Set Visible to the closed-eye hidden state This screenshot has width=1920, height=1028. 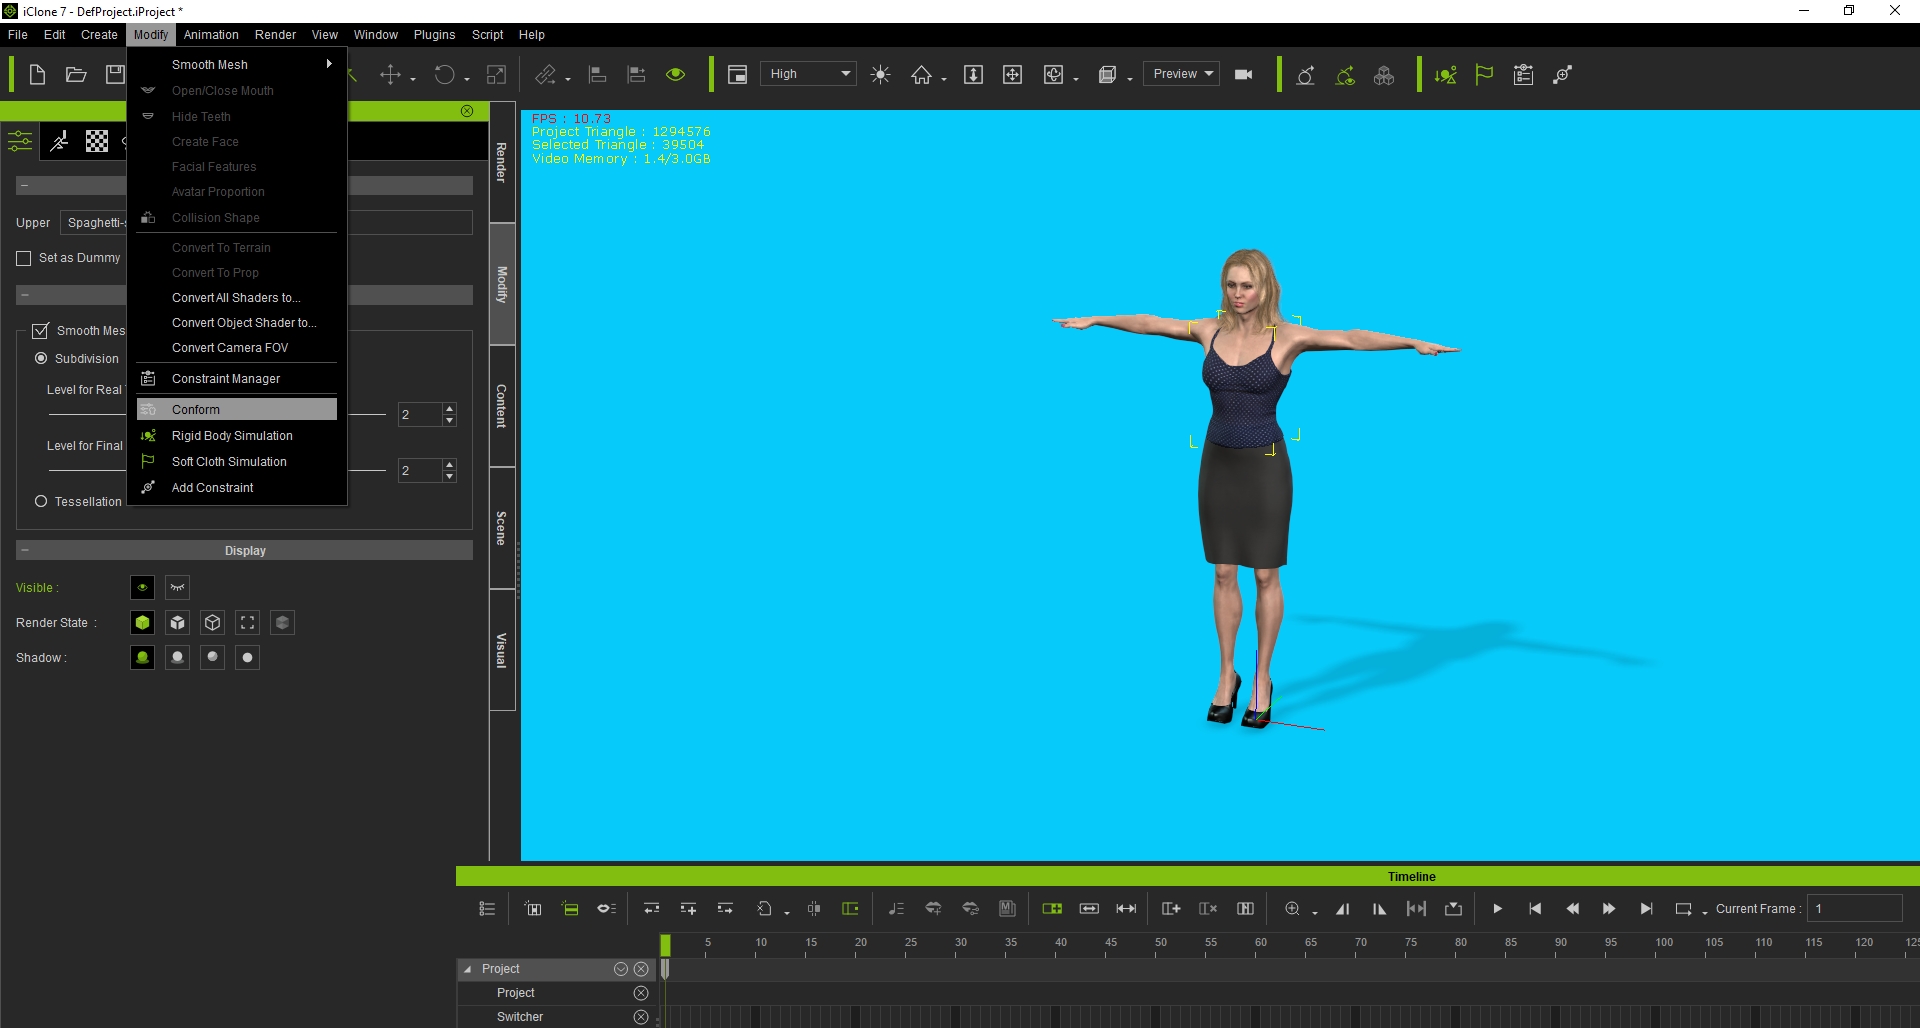pyautogui.click(x=177, y=588)
